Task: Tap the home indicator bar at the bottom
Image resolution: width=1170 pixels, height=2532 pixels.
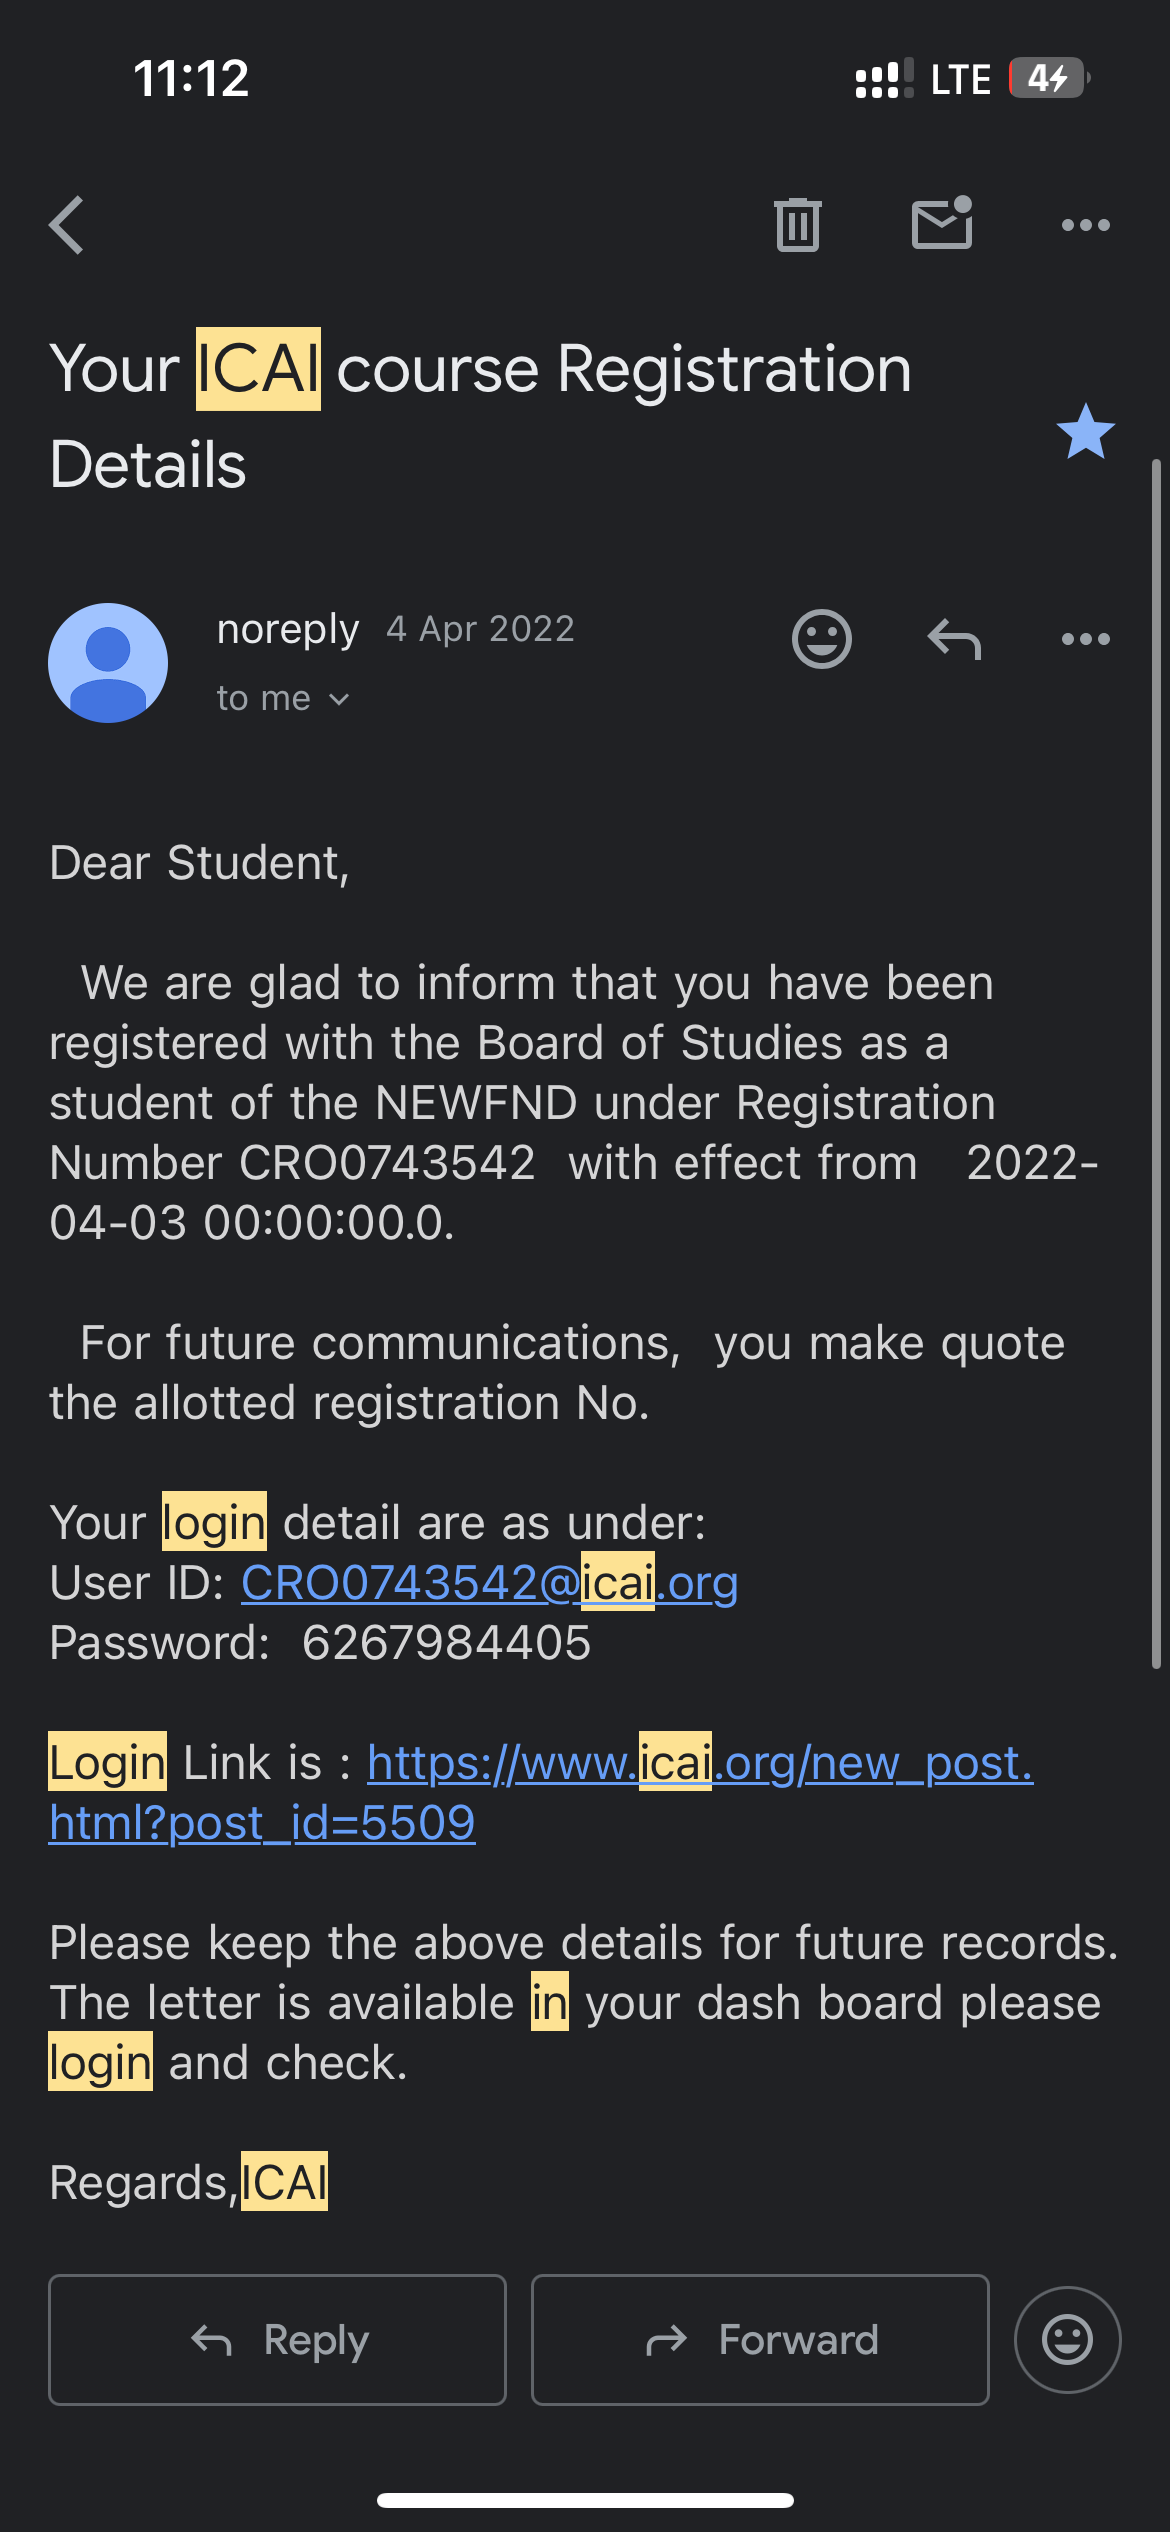Action: (x=585, y=2500)
